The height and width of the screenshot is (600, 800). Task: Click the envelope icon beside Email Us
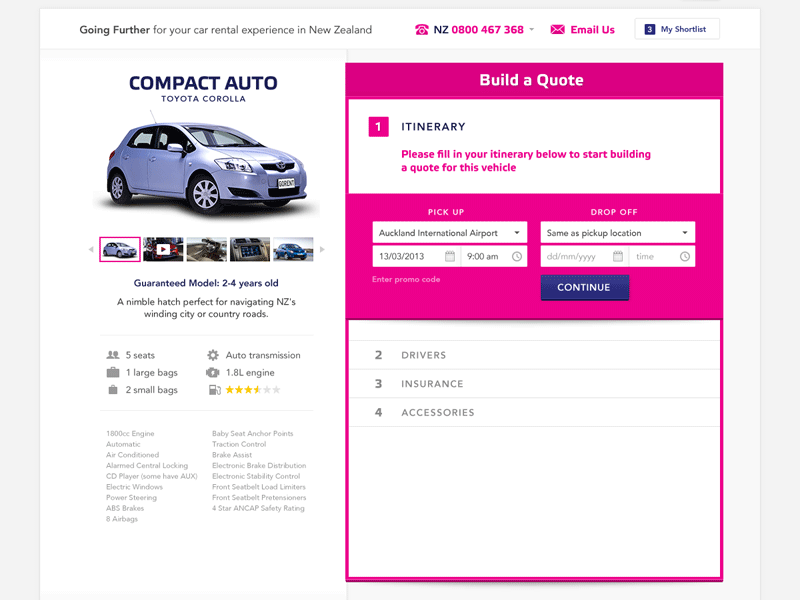pyautogui.click(x=556, y=29)
